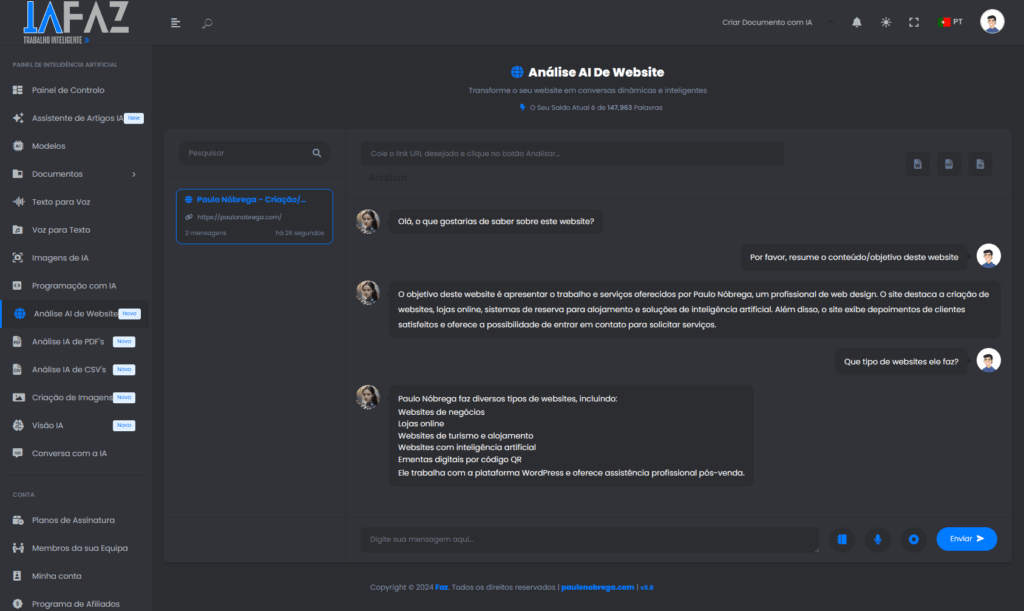
Task: Click the notifications bell icon
Action: 856,22
